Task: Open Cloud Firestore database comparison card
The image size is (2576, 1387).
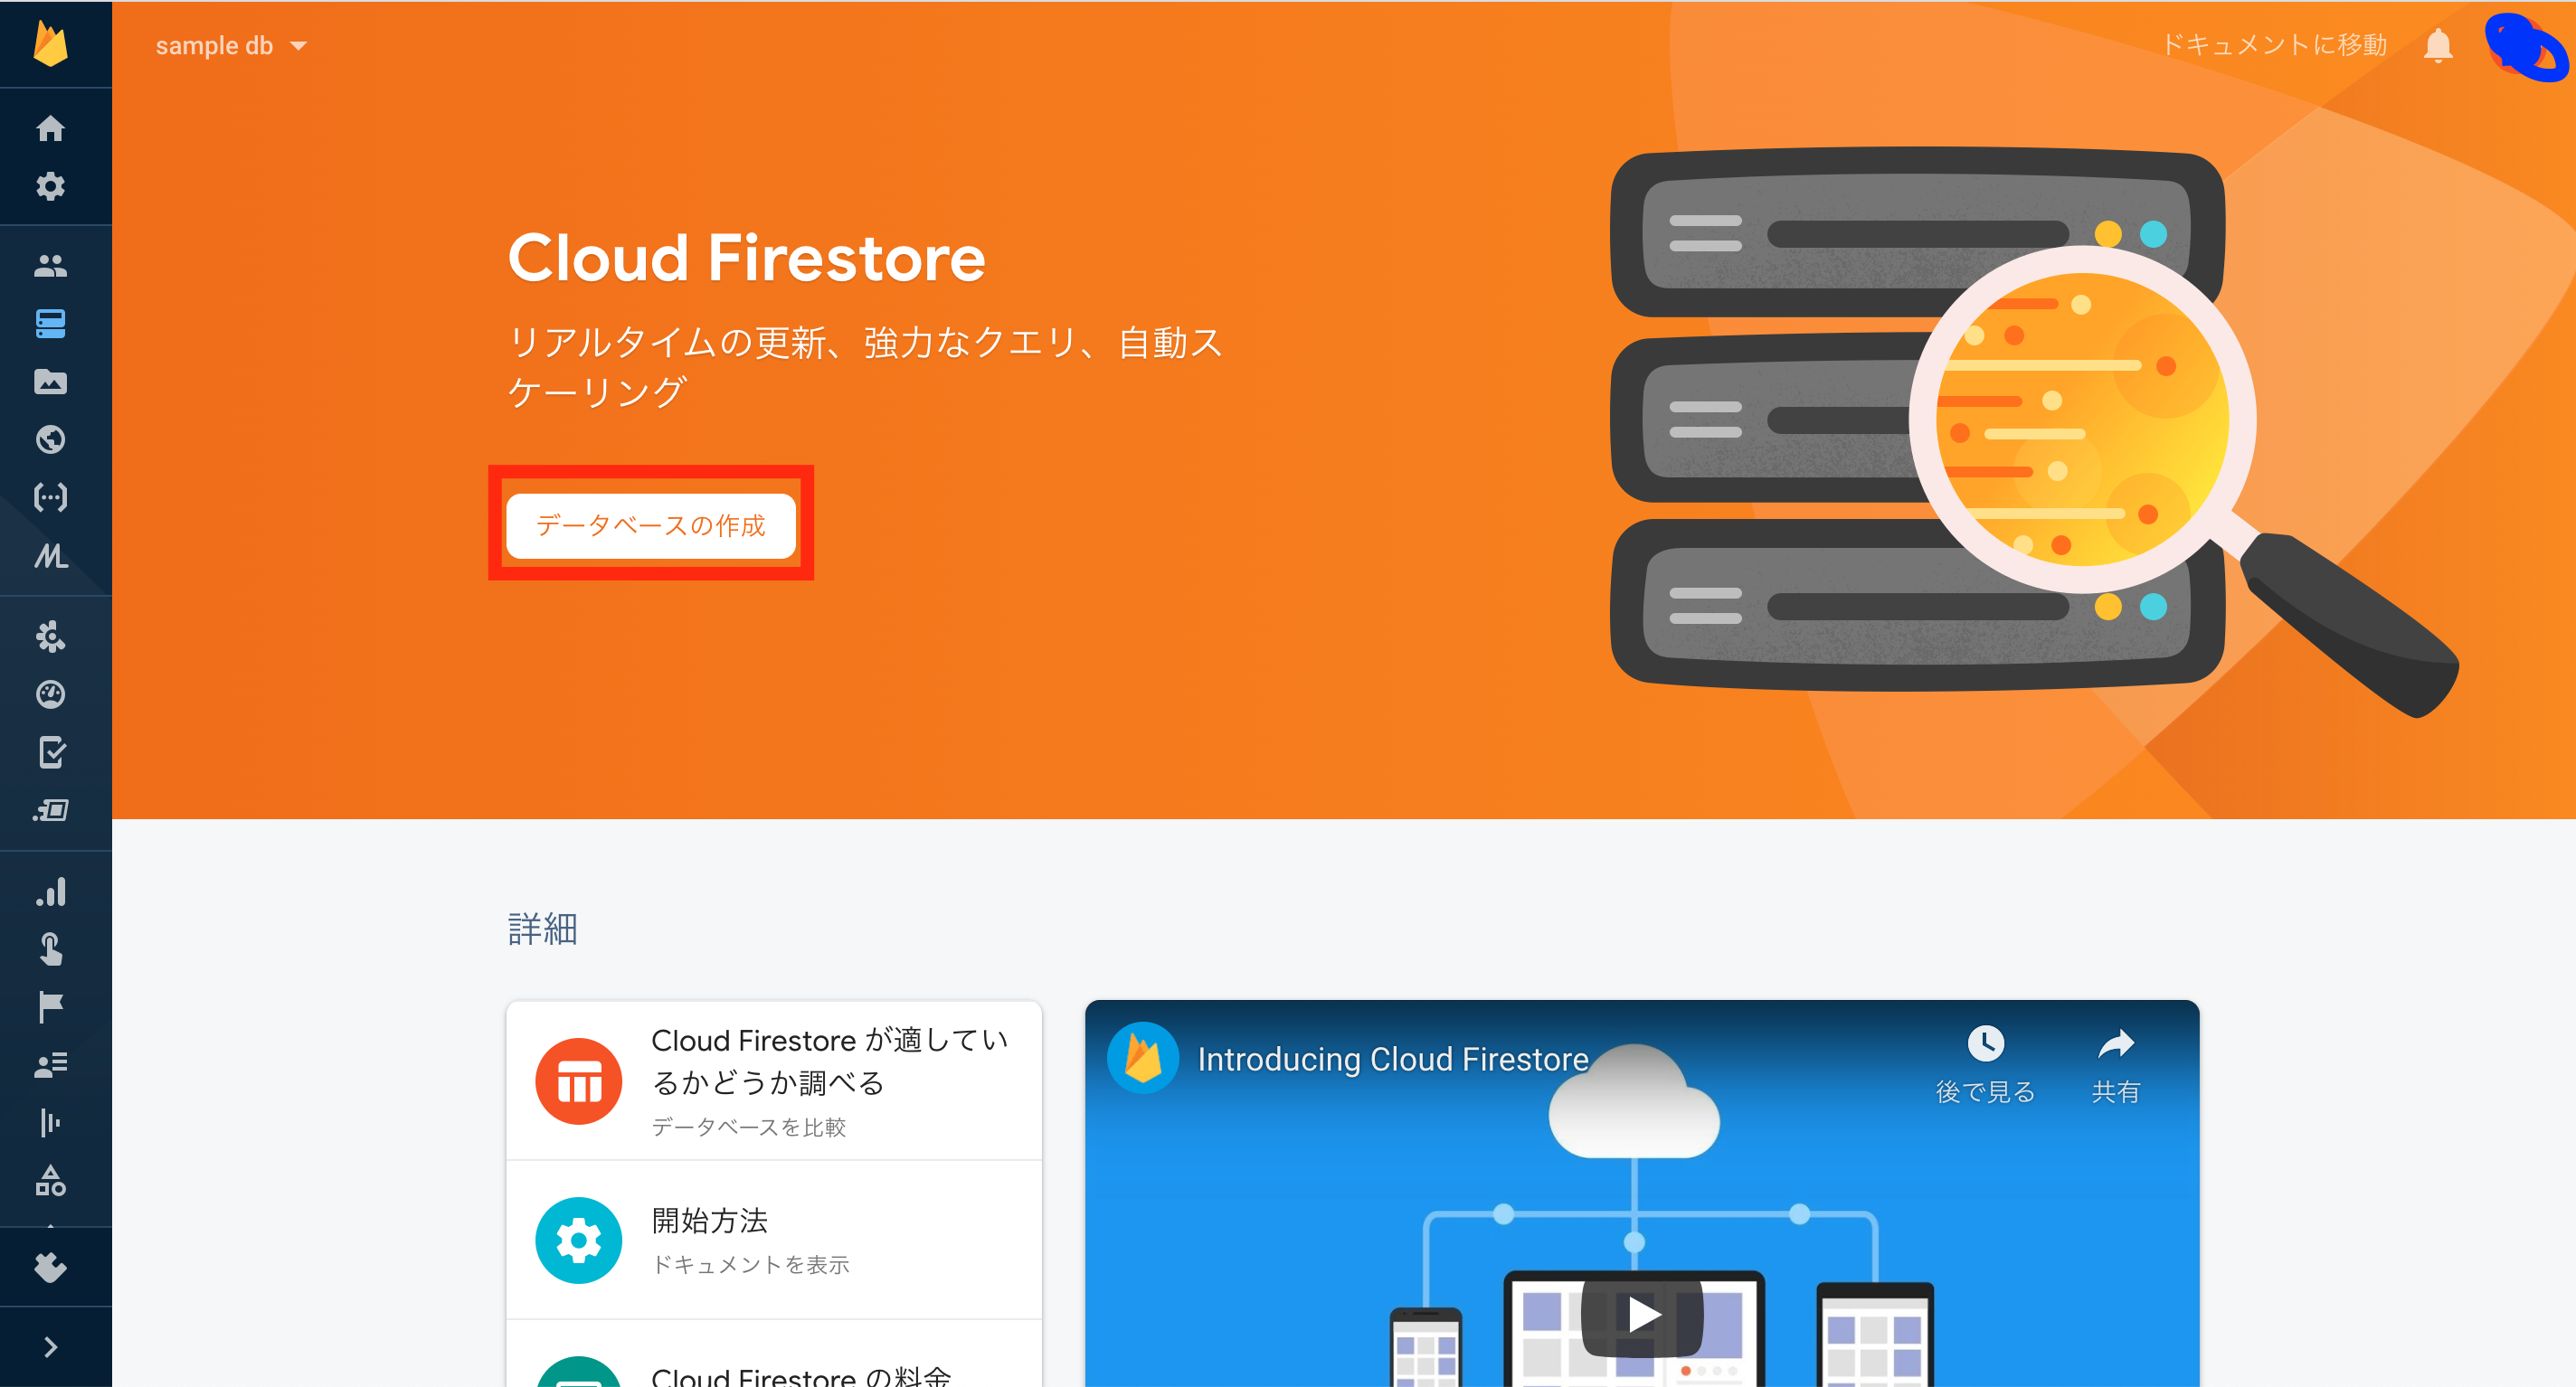Action: click(773, 1081)
